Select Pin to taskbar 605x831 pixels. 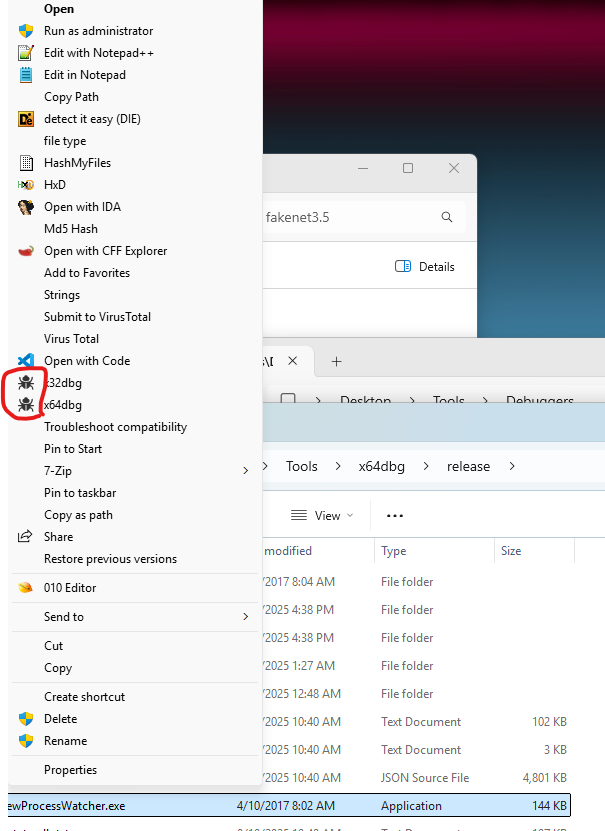[79, 493]
